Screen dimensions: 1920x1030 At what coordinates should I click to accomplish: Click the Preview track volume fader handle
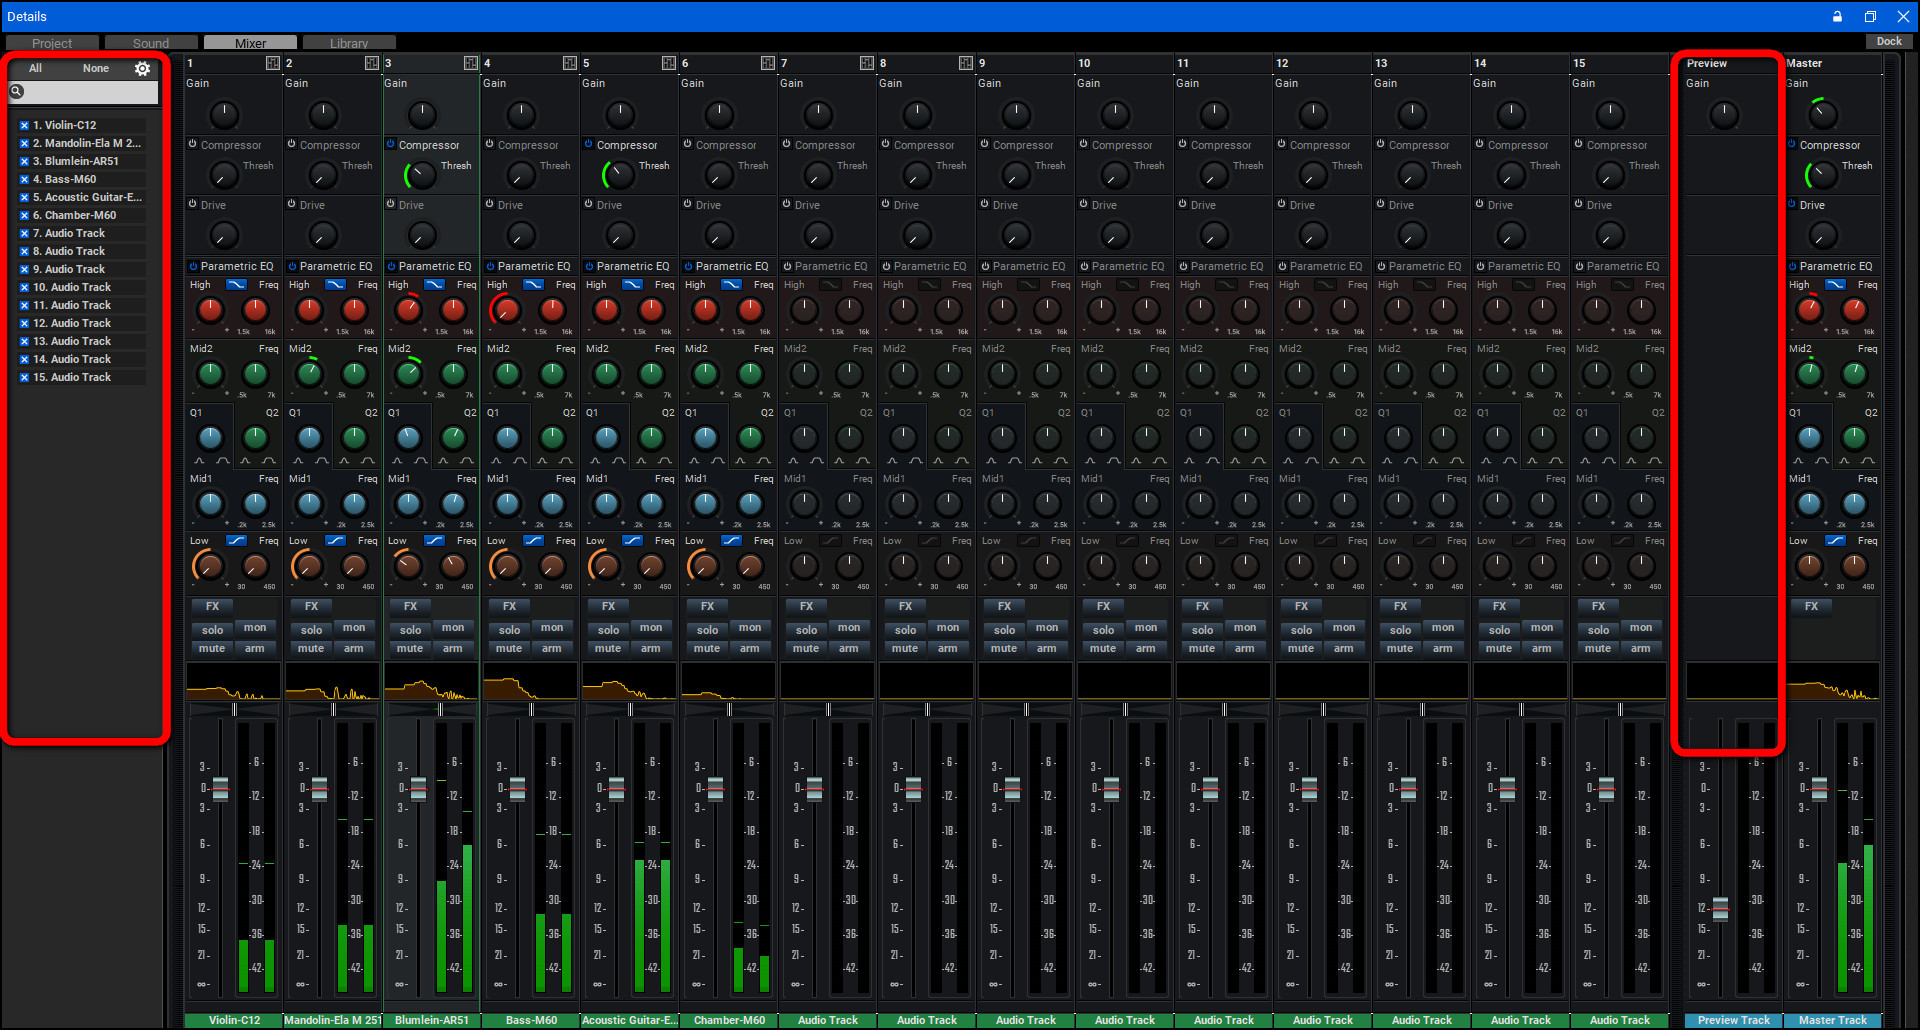pyautogui.click(x=1720, y=909)
